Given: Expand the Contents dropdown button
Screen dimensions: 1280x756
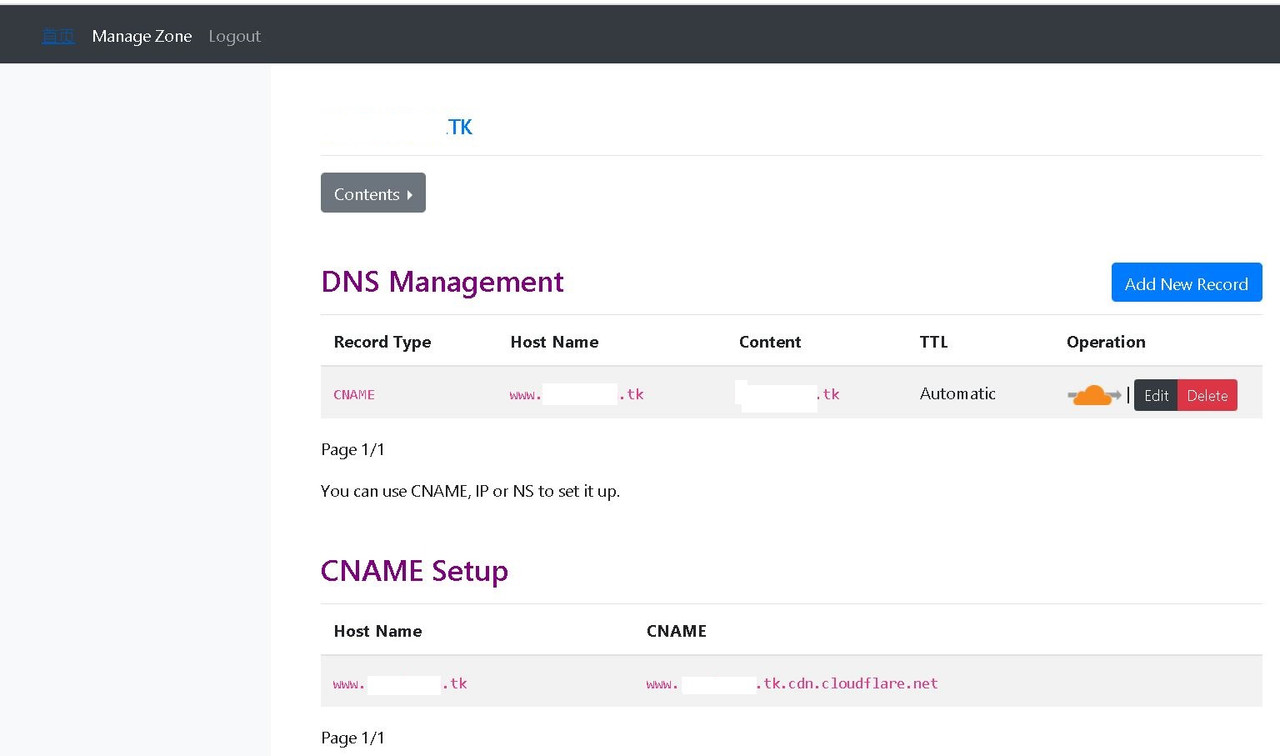Looking at the screenshot, I should [x=373, y=193].
